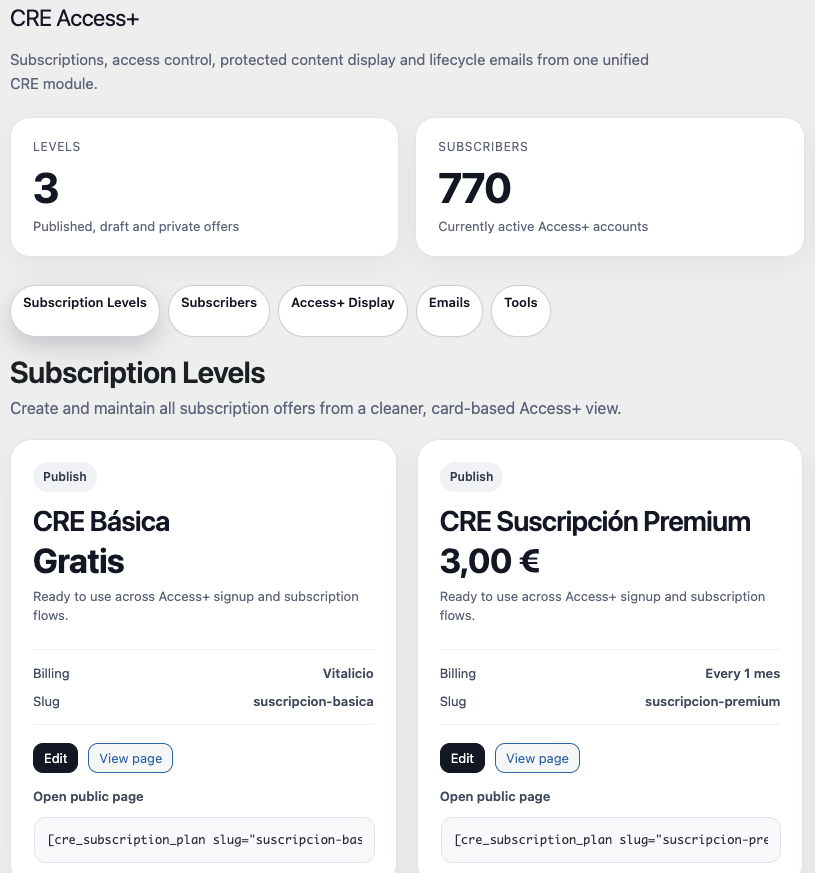View page for CRE Básica
The height and width of the screenshot is (873, 815).
[x=130, y=758]
